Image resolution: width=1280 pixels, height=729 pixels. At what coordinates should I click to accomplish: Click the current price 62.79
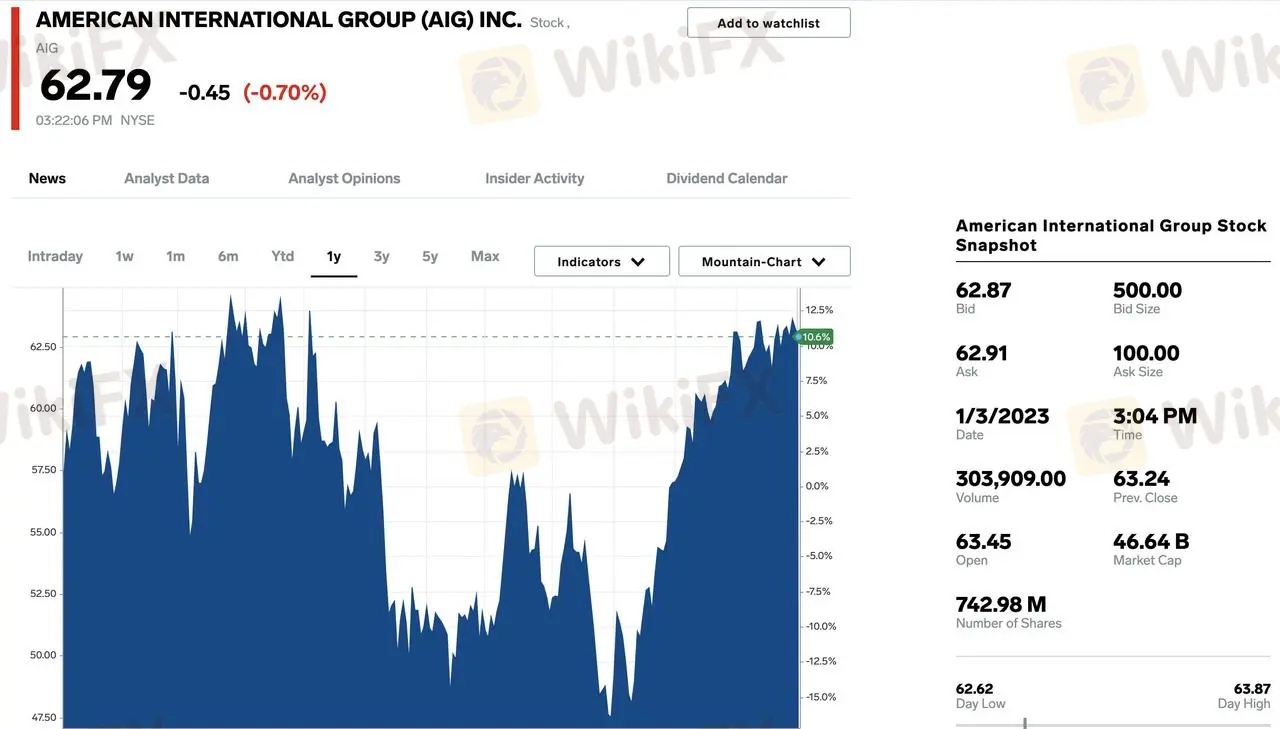[x=95, y=85]
